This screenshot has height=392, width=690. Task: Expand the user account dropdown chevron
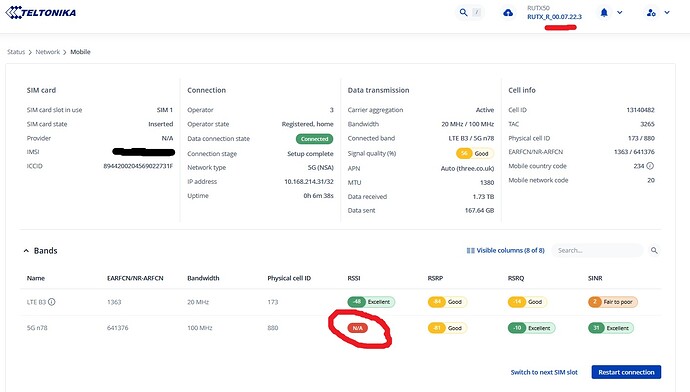(x=667, y=12)
